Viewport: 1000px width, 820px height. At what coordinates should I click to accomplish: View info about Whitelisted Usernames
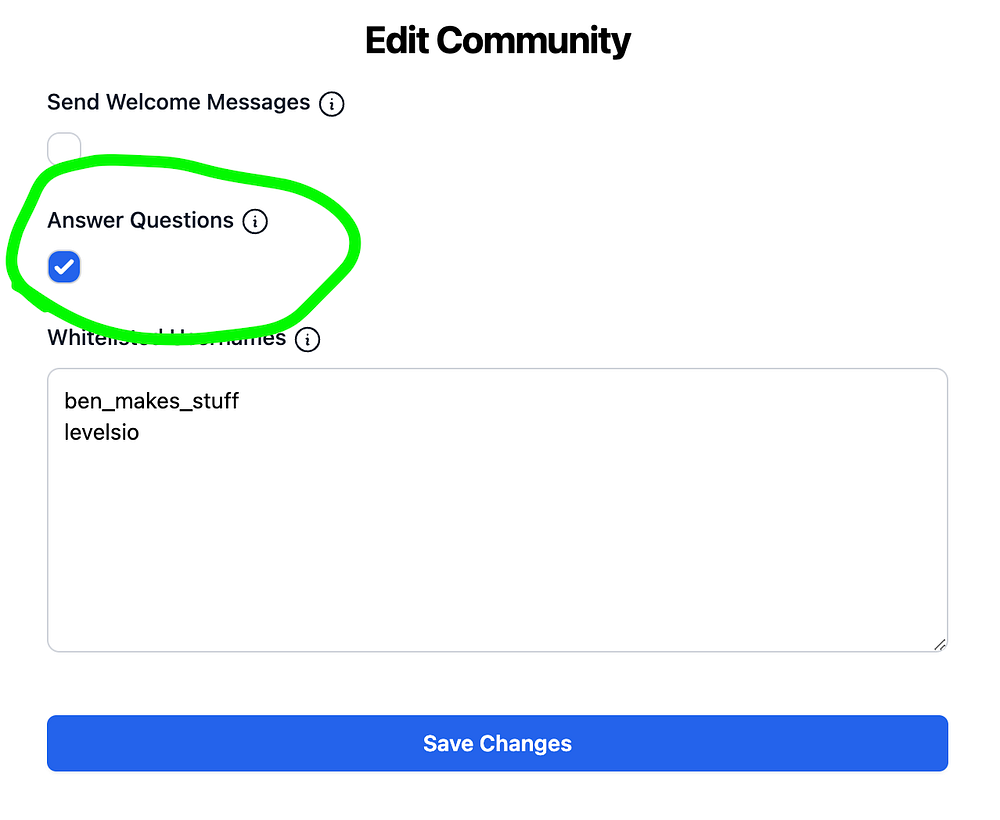tap(307, 339)
